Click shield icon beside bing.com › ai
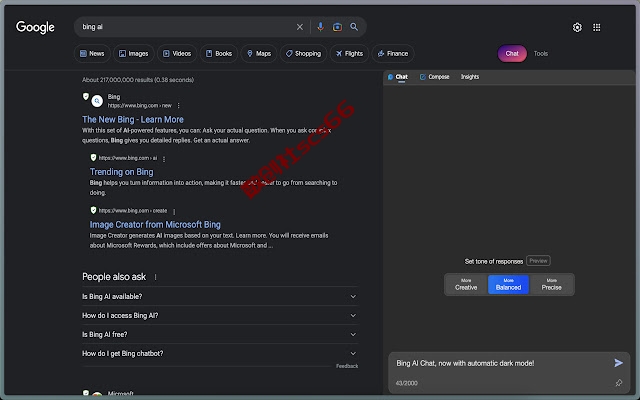The image size is (640, 400). coord(93,158)
